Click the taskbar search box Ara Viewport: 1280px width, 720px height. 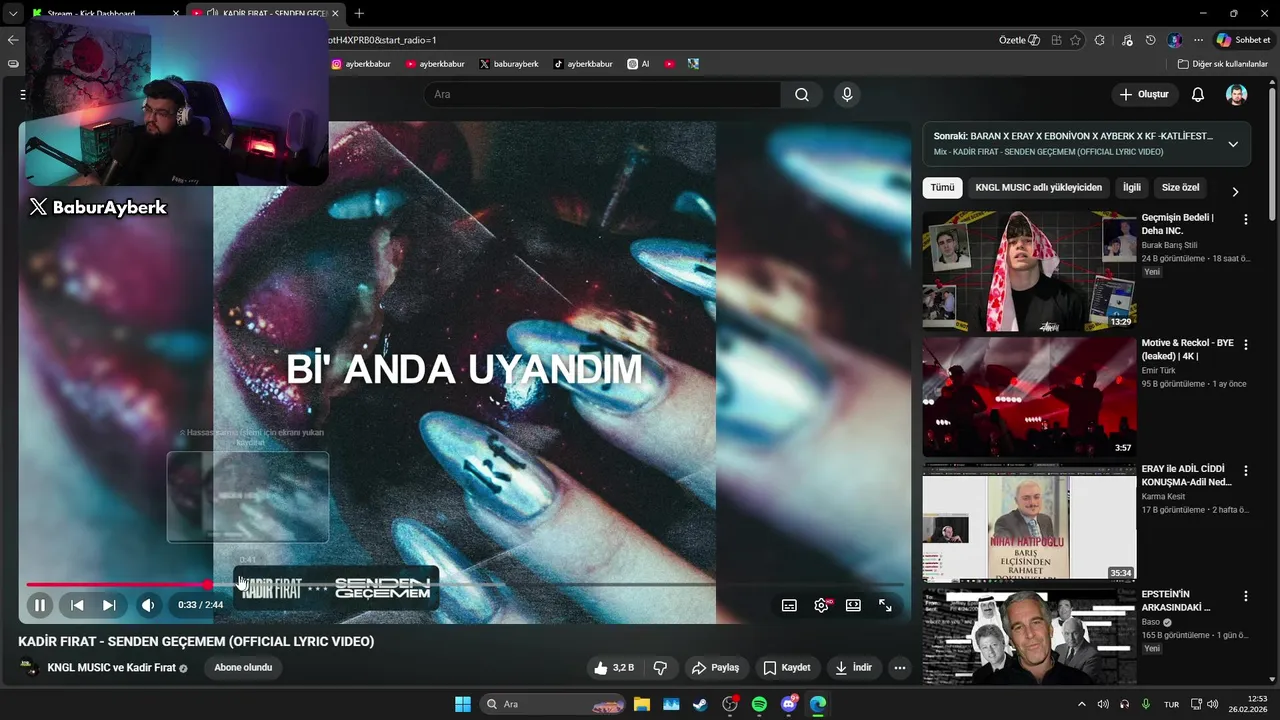[x=553, y=704]
